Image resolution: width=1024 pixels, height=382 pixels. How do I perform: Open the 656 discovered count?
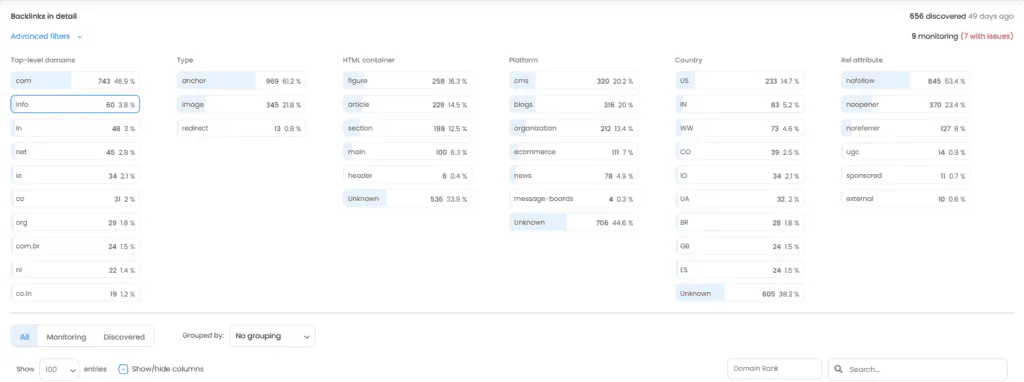(x=938, y=16)
